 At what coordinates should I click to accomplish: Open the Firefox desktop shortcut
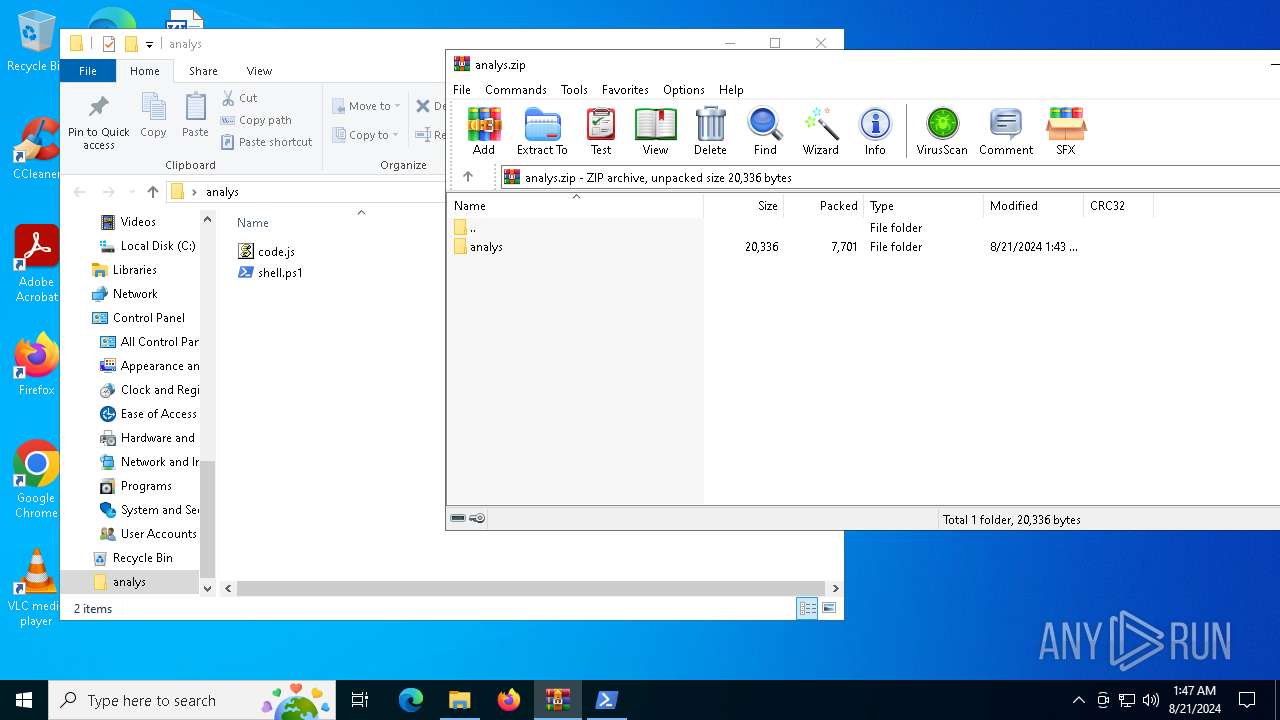(36, 365)
